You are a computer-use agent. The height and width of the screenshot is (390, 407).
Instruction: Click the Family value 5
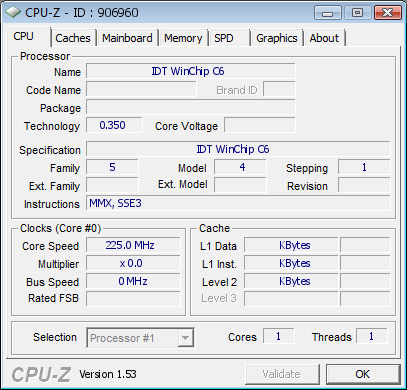(112, 167)
